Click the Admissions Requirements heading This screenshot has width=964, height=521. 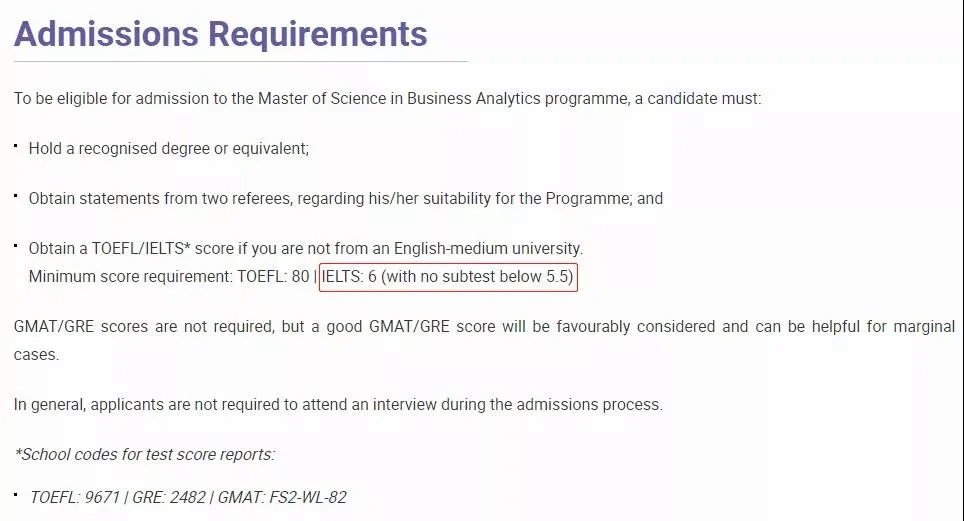(x=220, y=34)
